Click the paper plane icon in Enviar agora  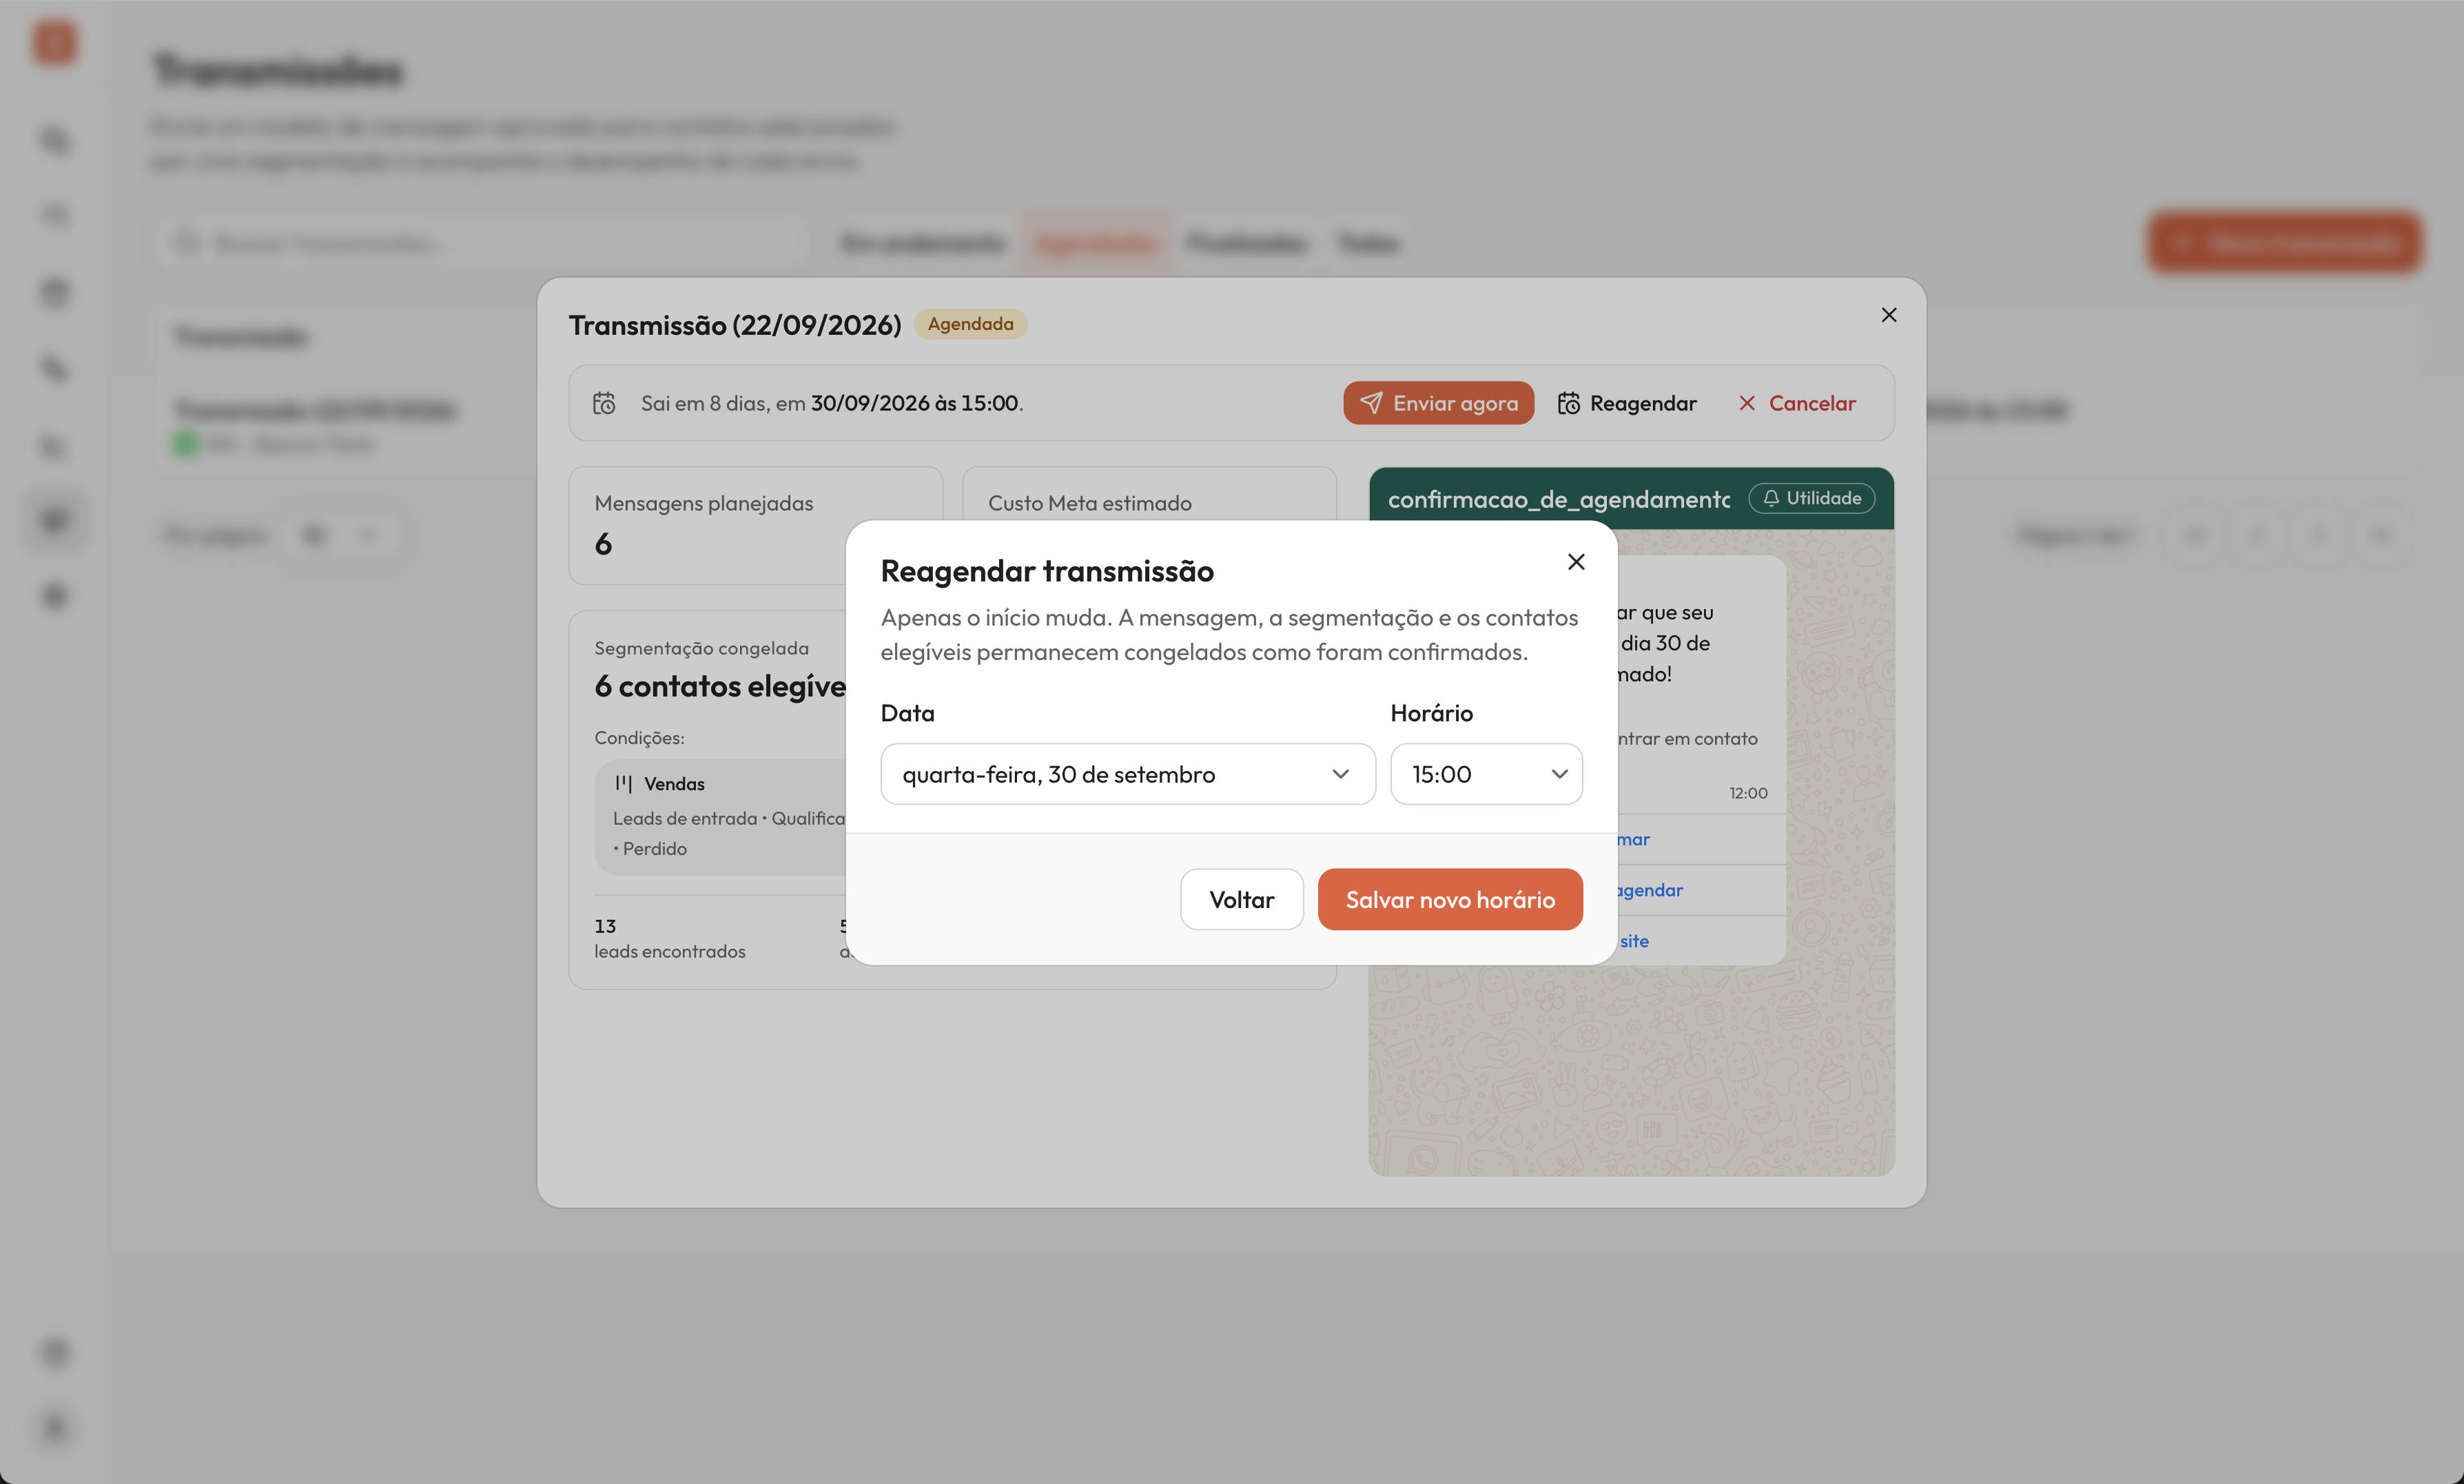pos(1371,403)
